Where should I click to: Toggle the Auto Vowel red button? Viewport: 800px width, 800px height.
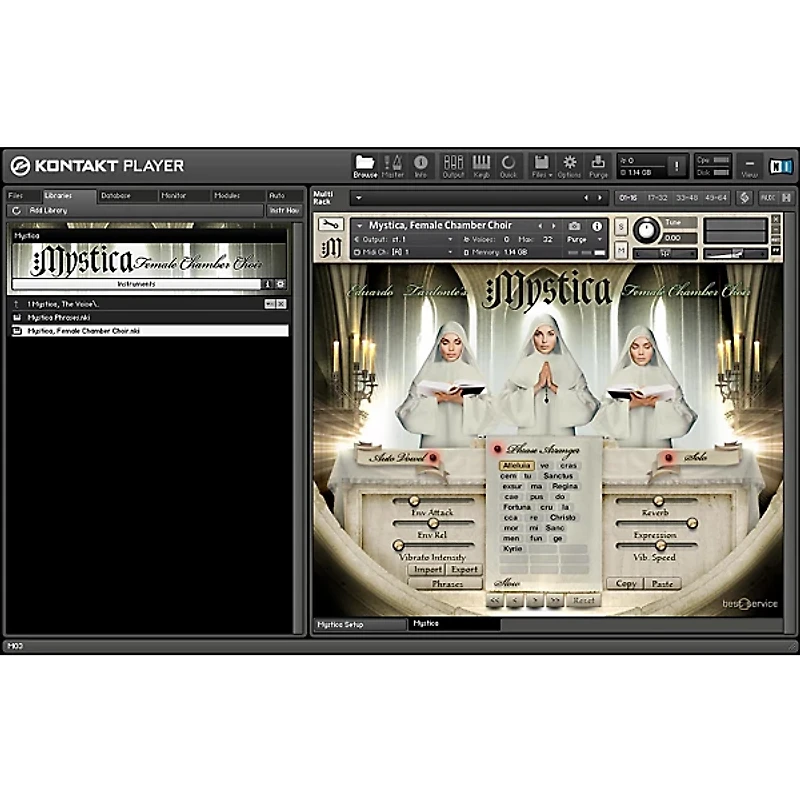point(433,458)
